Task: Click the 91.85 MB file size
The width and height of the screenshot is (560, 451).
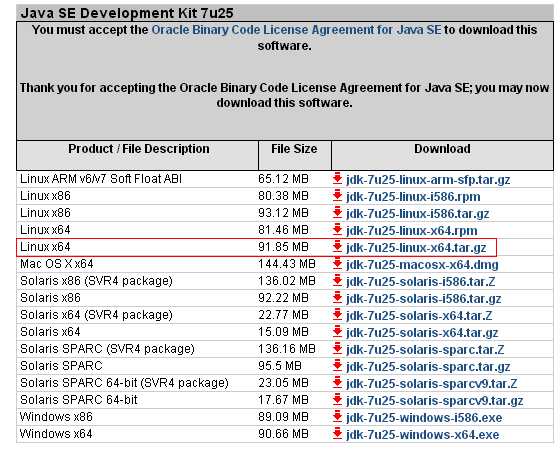Action: point(283,247)
